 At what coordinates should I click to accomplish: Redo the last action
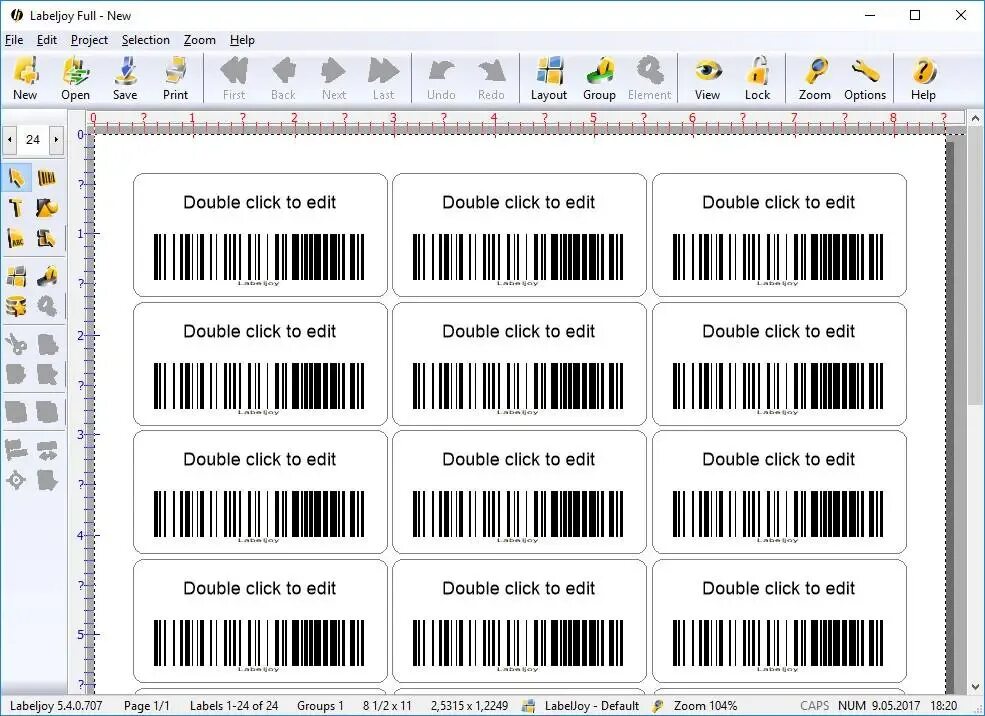pos(491,78)
